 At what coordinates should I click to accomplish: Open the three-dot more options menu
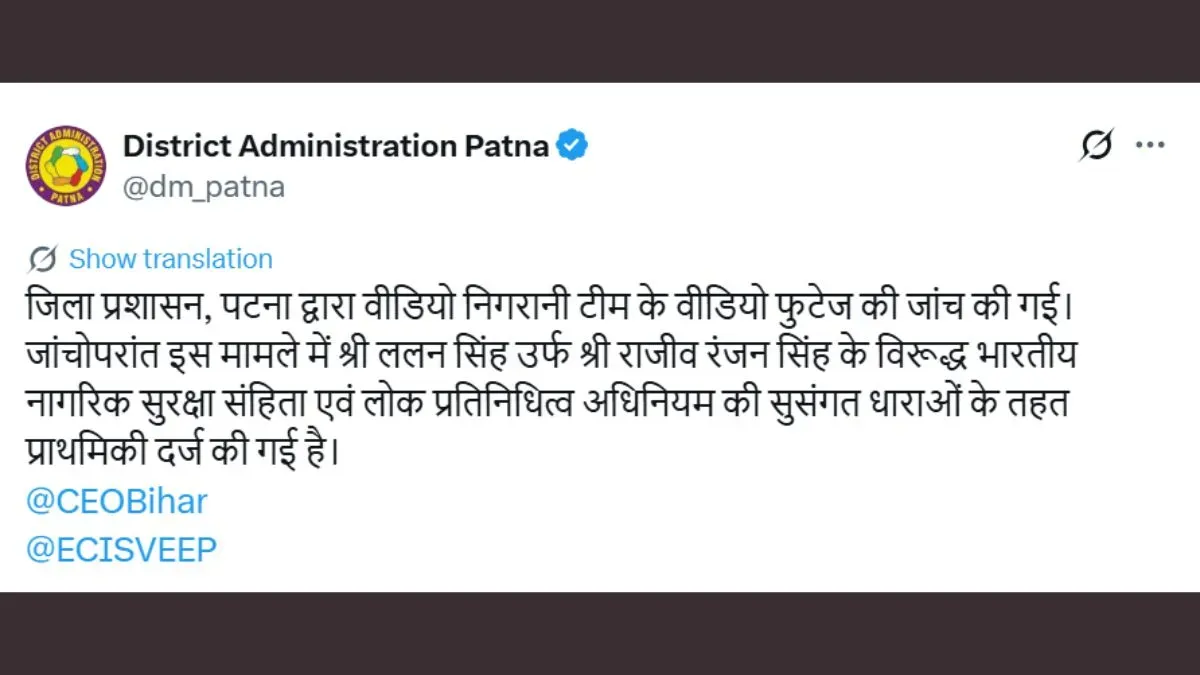(x=1150, y=146)
